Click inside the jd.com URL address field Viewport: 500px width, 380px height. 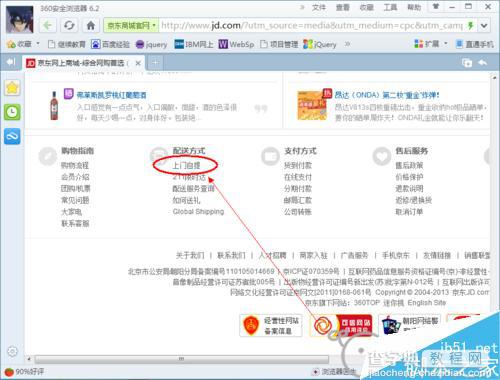(312, 25)
